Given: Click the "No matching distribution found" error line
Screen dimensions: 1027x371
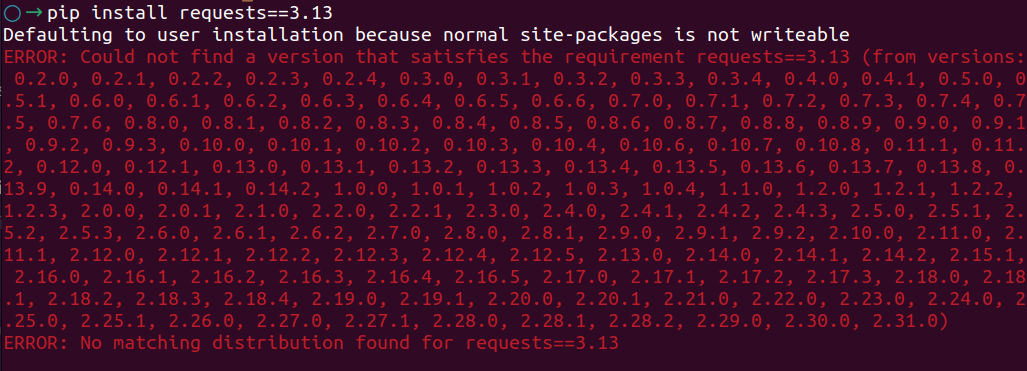Looking at the screenshot, I should pyautogui.click(x=311, y=343).
